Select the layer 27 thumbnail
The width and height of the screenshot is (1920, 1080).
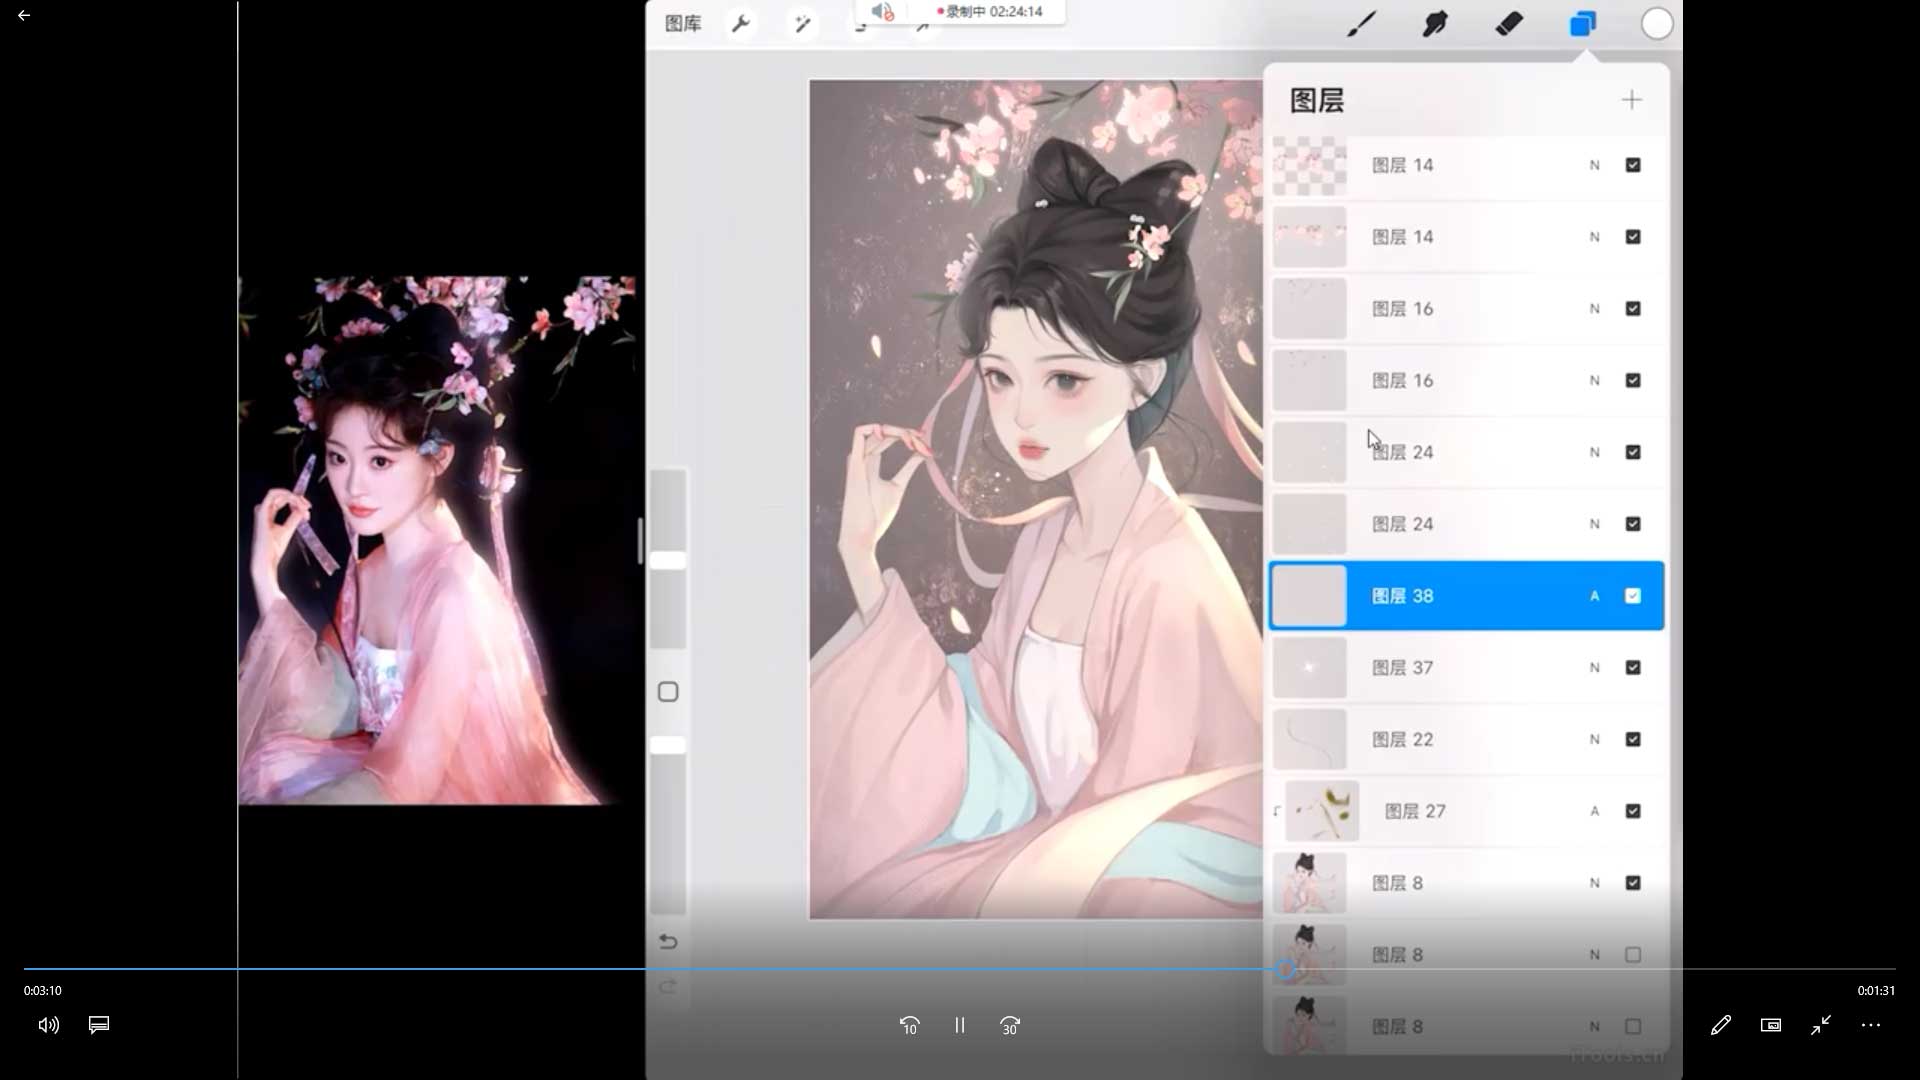1322,811
